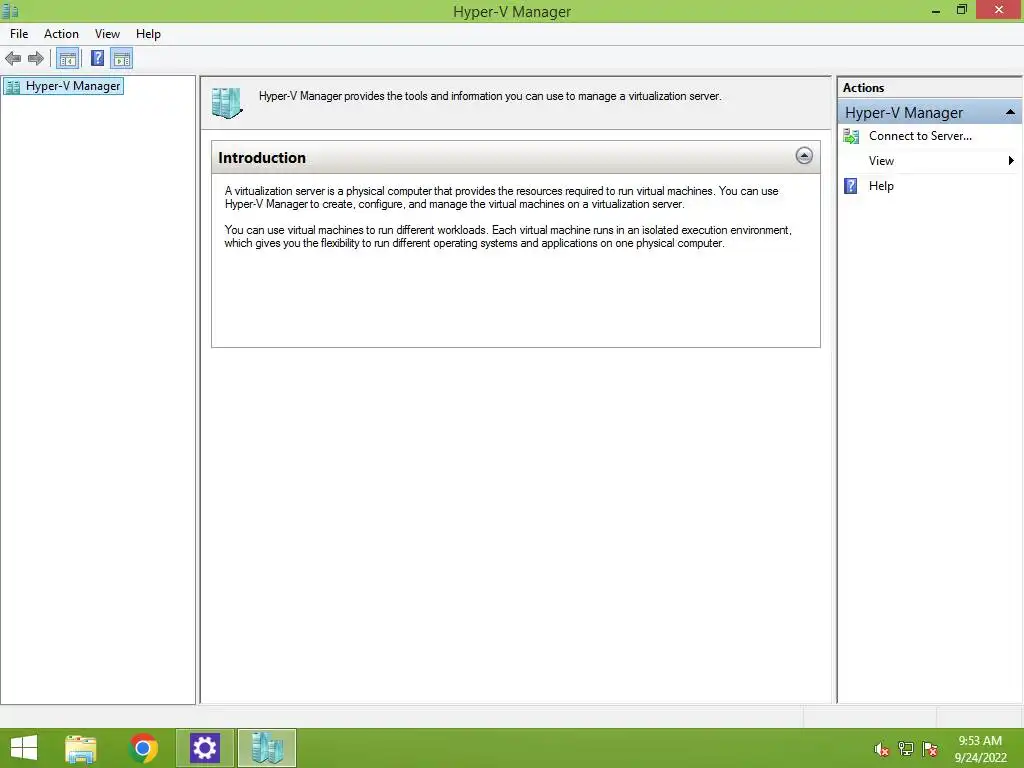Open the Action menu
This screenshot has width=1024, height=768.
click(61, 34)
